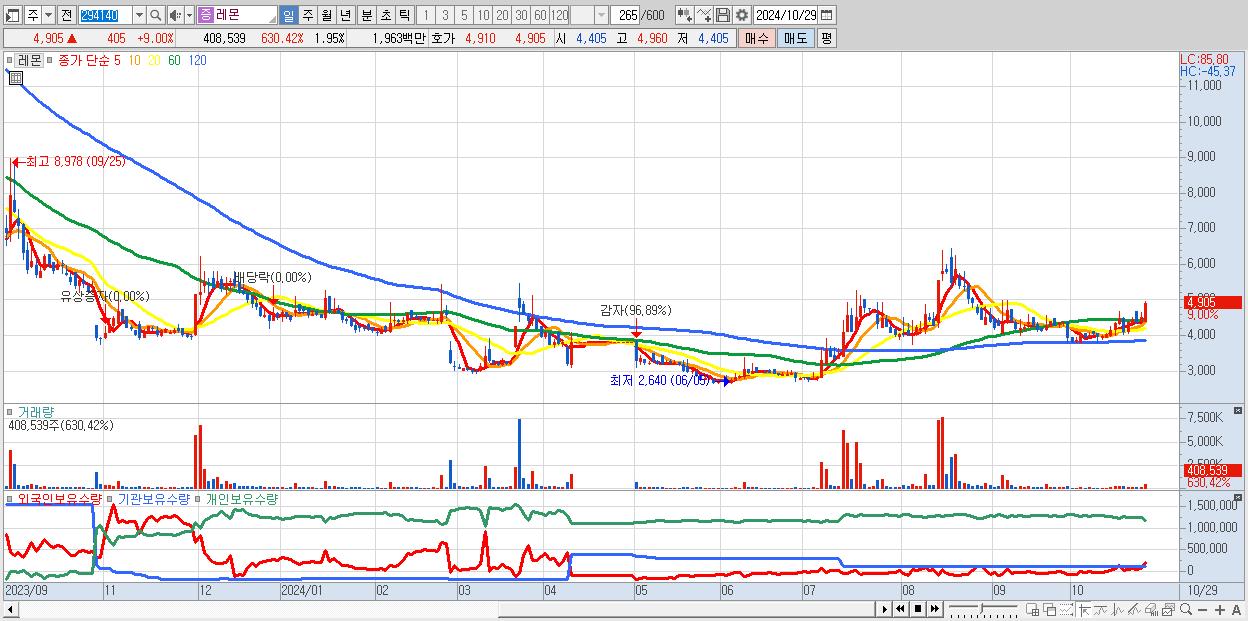Viewport: 1248px width, 621px height.
Task: Click the moving average 5 legend
Action: pos(117,60)
